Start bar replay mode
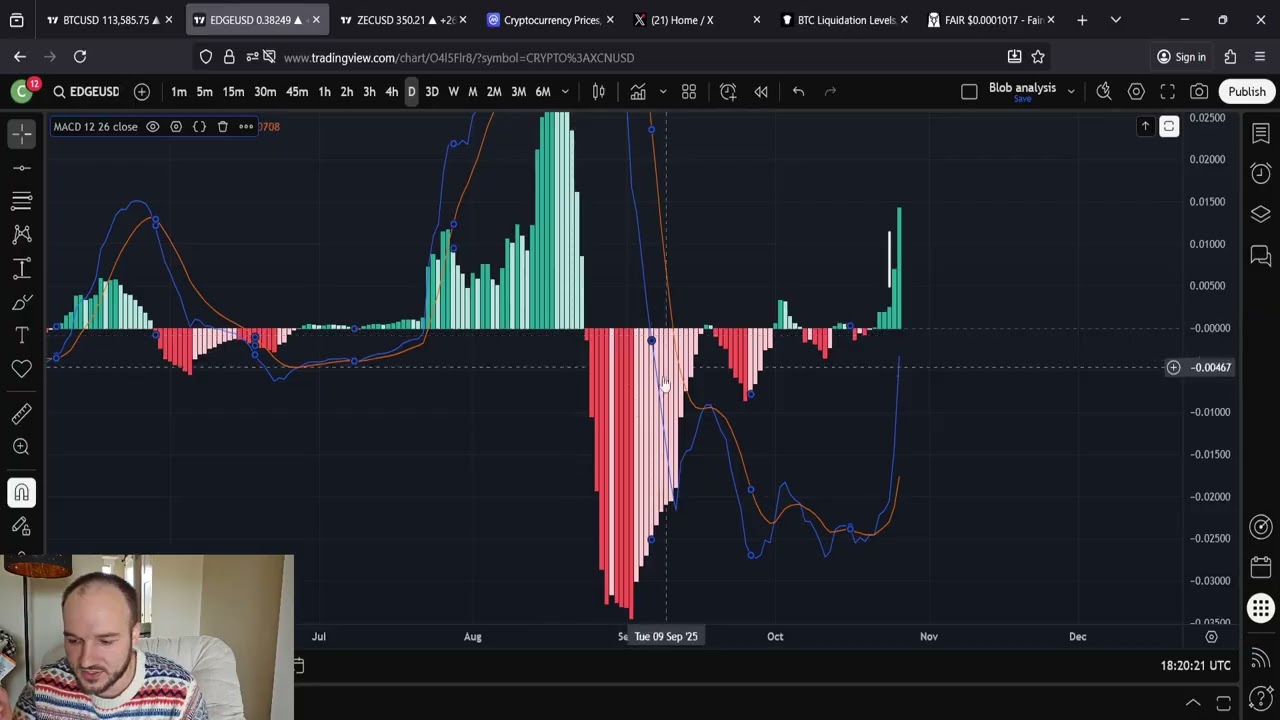 (761, 92)
